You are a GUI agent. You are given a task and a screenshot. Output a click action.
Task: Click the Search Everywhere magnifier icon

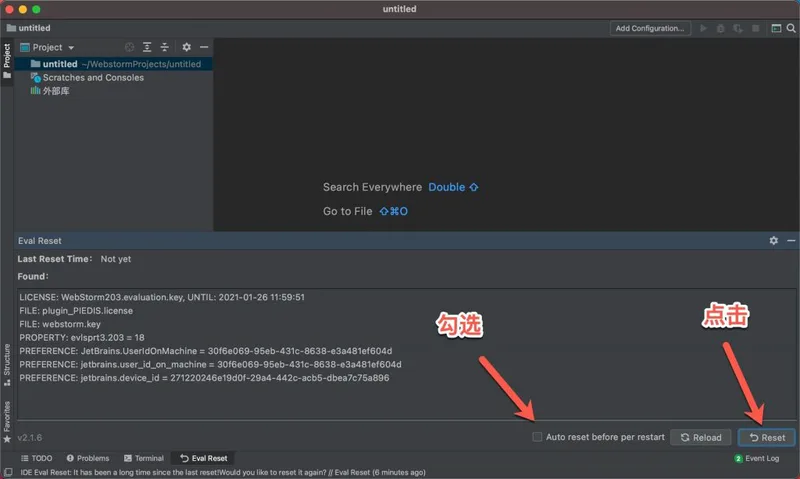click(790, 29)
